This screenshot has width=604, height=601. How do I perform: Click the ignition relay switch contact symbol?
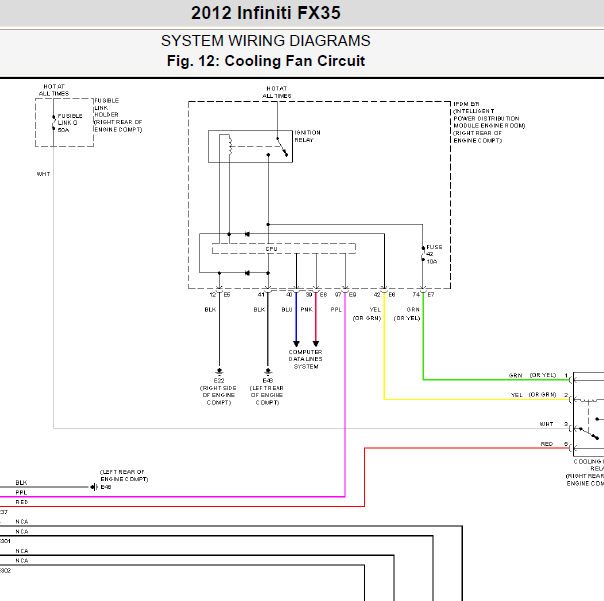coord(282,147)
